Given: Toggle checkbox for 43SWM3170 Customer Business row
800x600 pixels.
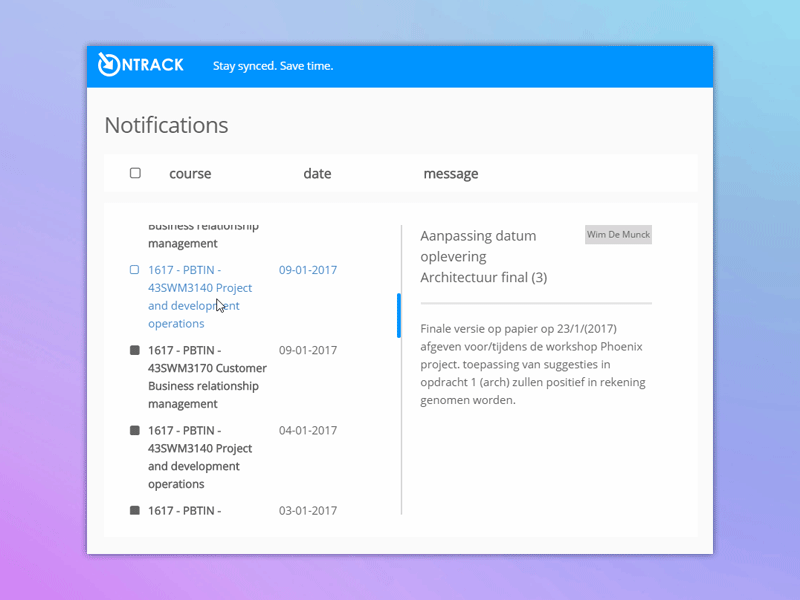Looking at the screenshot, I should coord(135,350).
